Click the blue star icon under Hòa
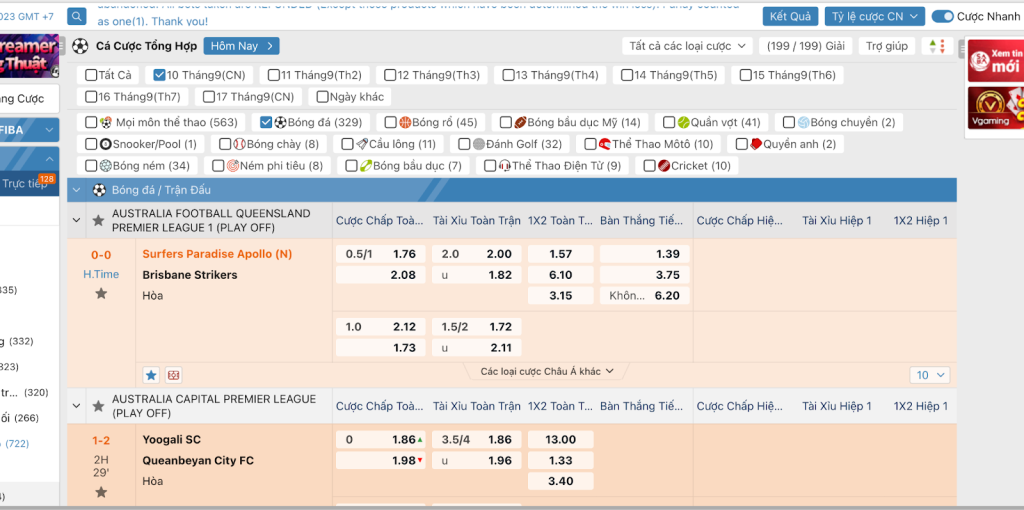Screen dimensions: 1024x510 click(x=151, y=375)
